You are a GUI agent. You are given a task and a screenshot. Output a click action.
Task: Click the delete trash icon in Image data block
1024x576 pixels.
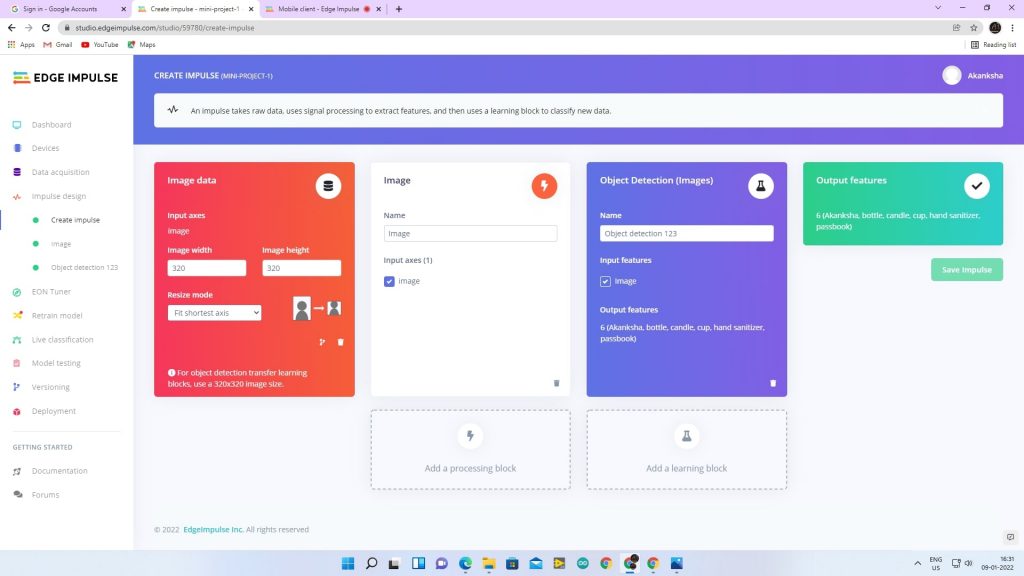tap(340, 342)
